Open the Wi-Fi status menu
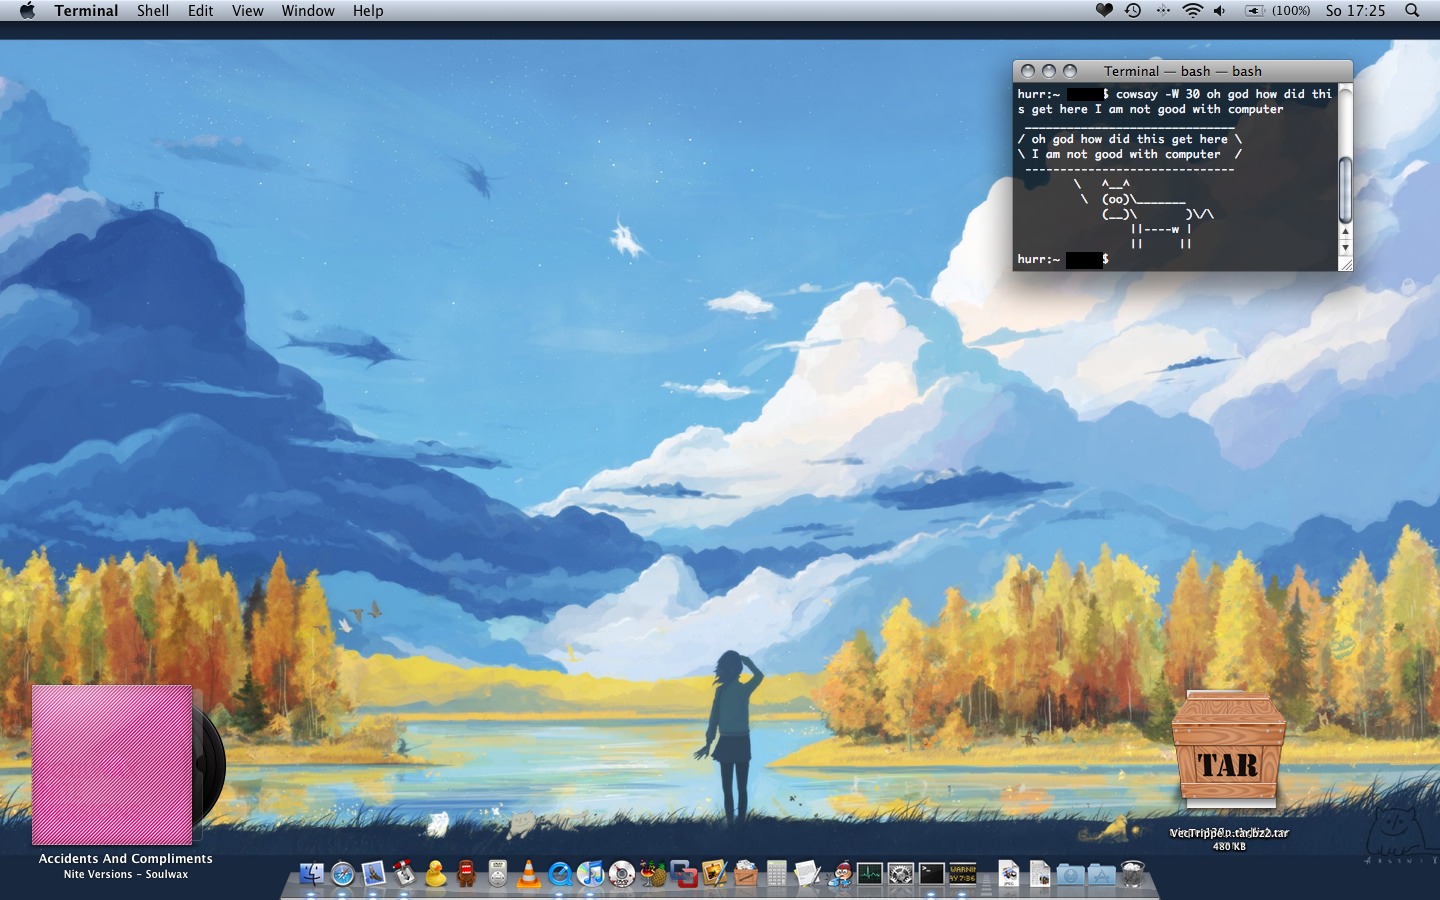The width and height of the screenshot is (1440, 900). pyautogui.click(x=1192, y=11)
